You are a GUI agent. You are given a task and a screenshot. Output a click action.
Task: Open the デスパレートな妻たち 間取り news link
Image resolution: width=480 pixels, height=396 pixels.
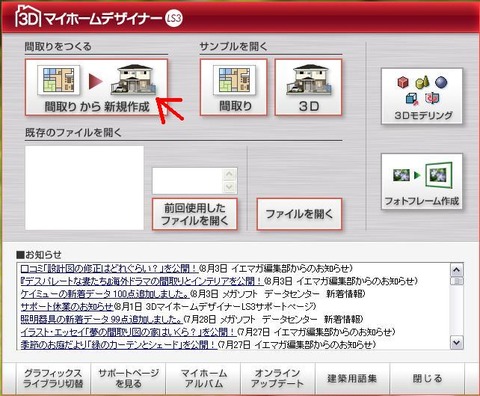click(x=142, y=281)
